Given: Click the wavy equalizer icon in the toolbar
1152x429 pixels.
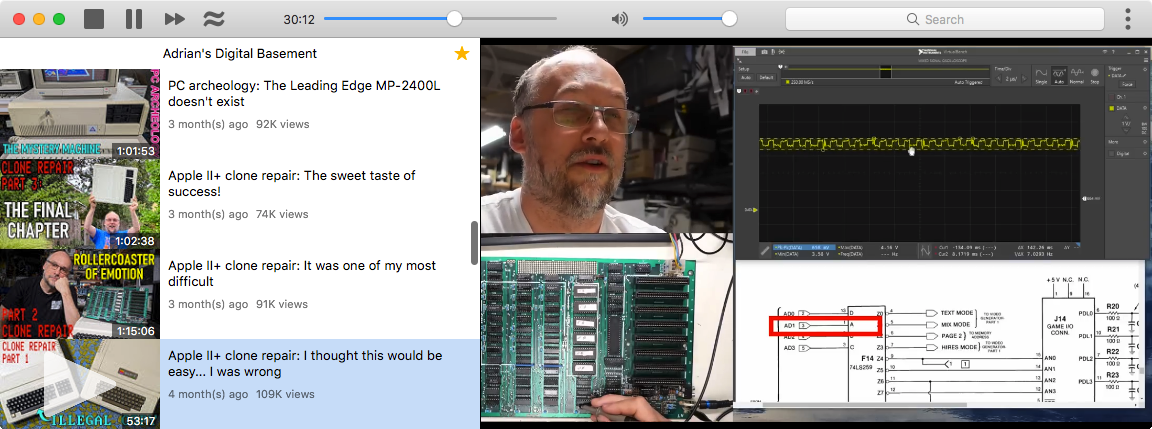Looking at the screenshot, I should [x=214, y=19].
